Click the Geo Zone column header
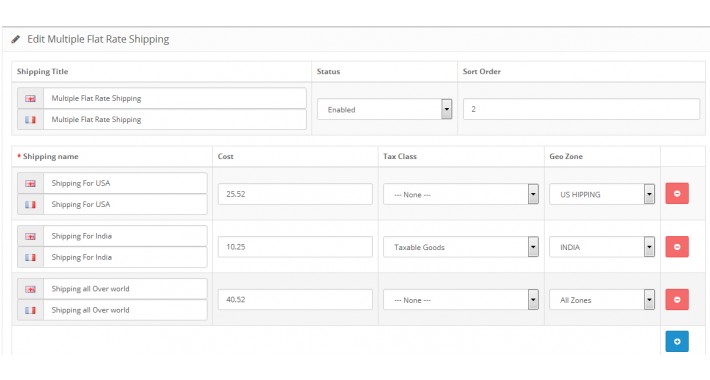Screen dimensions: 710x380 566,156
